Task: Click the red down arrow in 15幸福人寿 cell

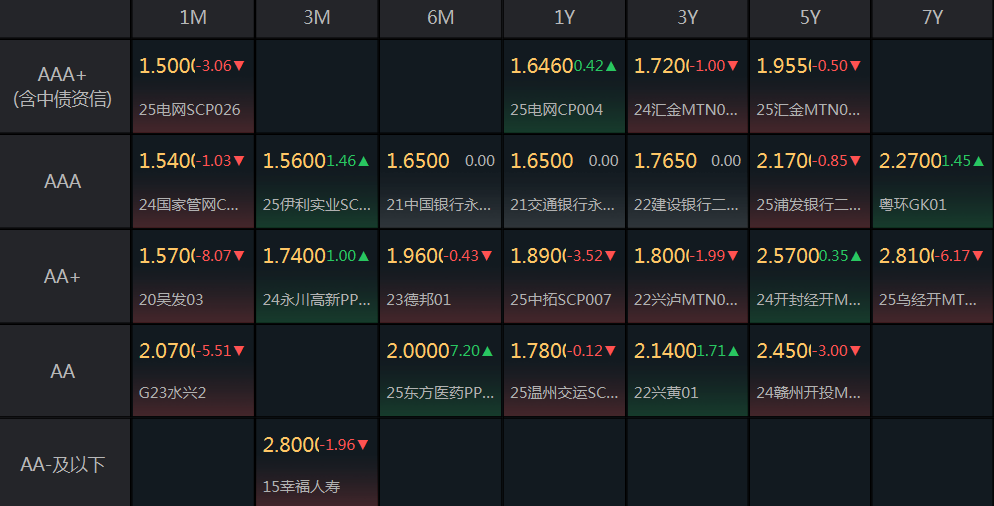Action: [x=363, y=445]
